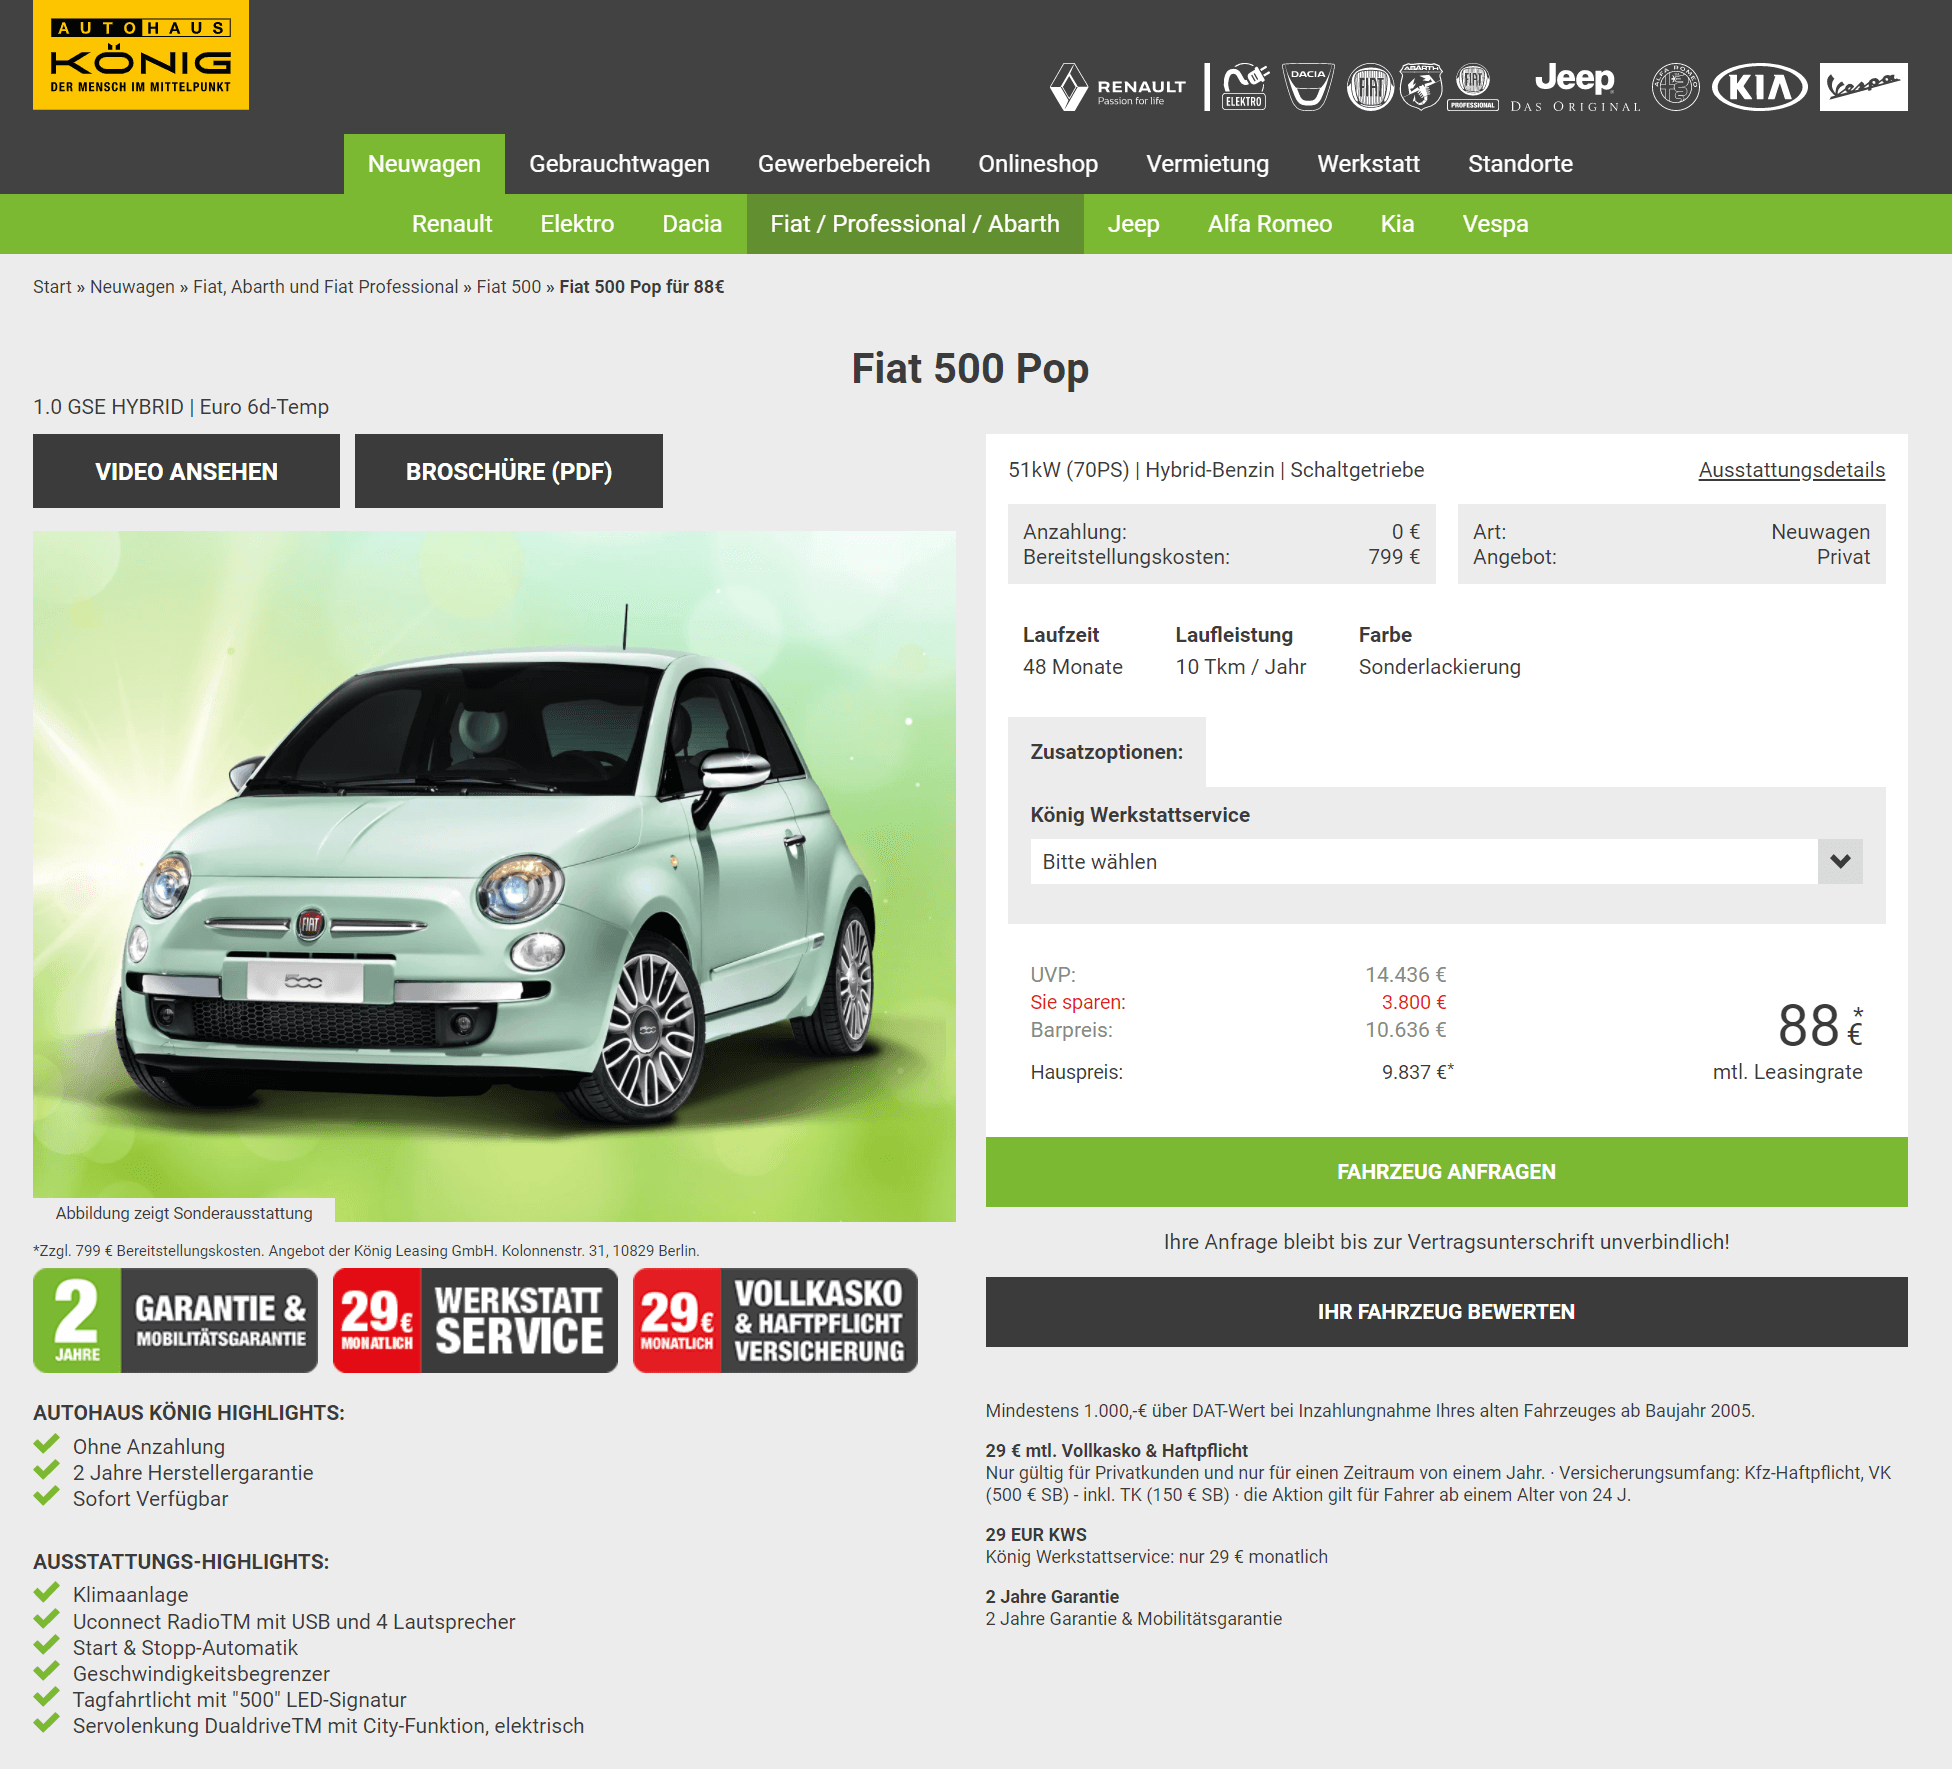Open the Alfa Romeo emblem
The image size is (1952, 1769).
point(1676,87)
